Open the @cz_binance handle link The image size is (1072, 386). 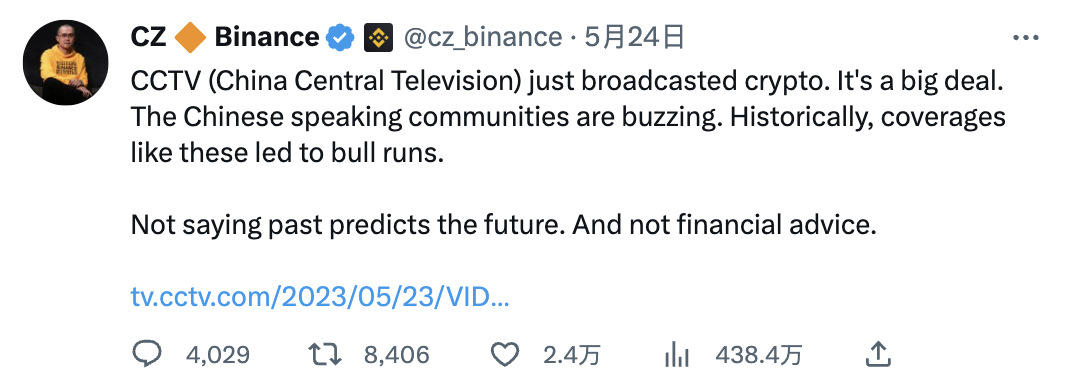pyautogui.click(x=483, y=38)
